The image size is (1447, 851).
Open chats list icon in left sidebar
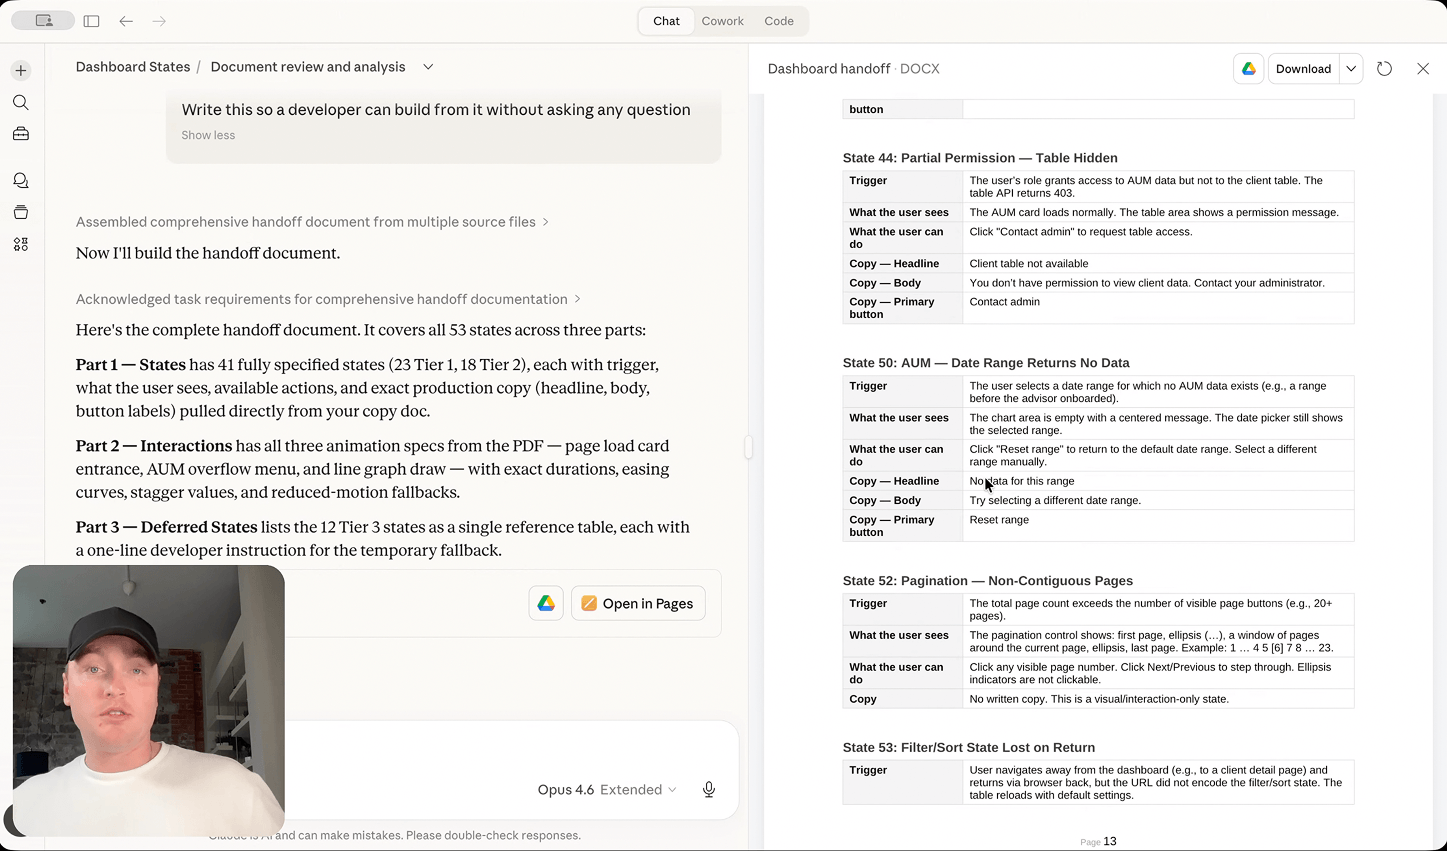pos(21,181)
